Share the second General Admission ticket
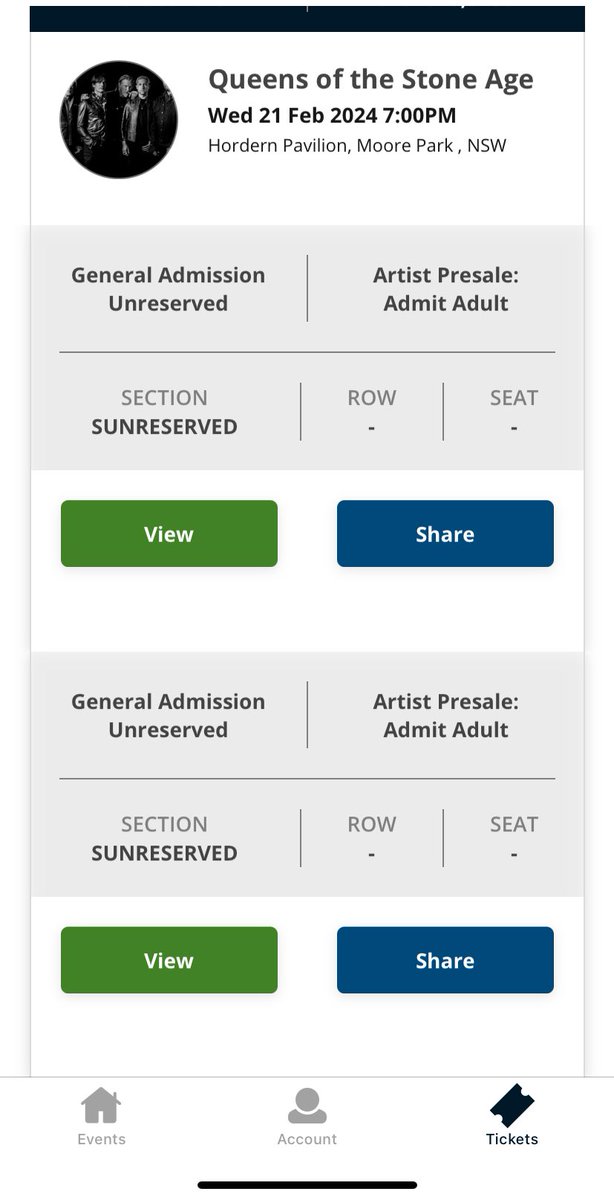 pyautogui.click(x=445, y=960)
